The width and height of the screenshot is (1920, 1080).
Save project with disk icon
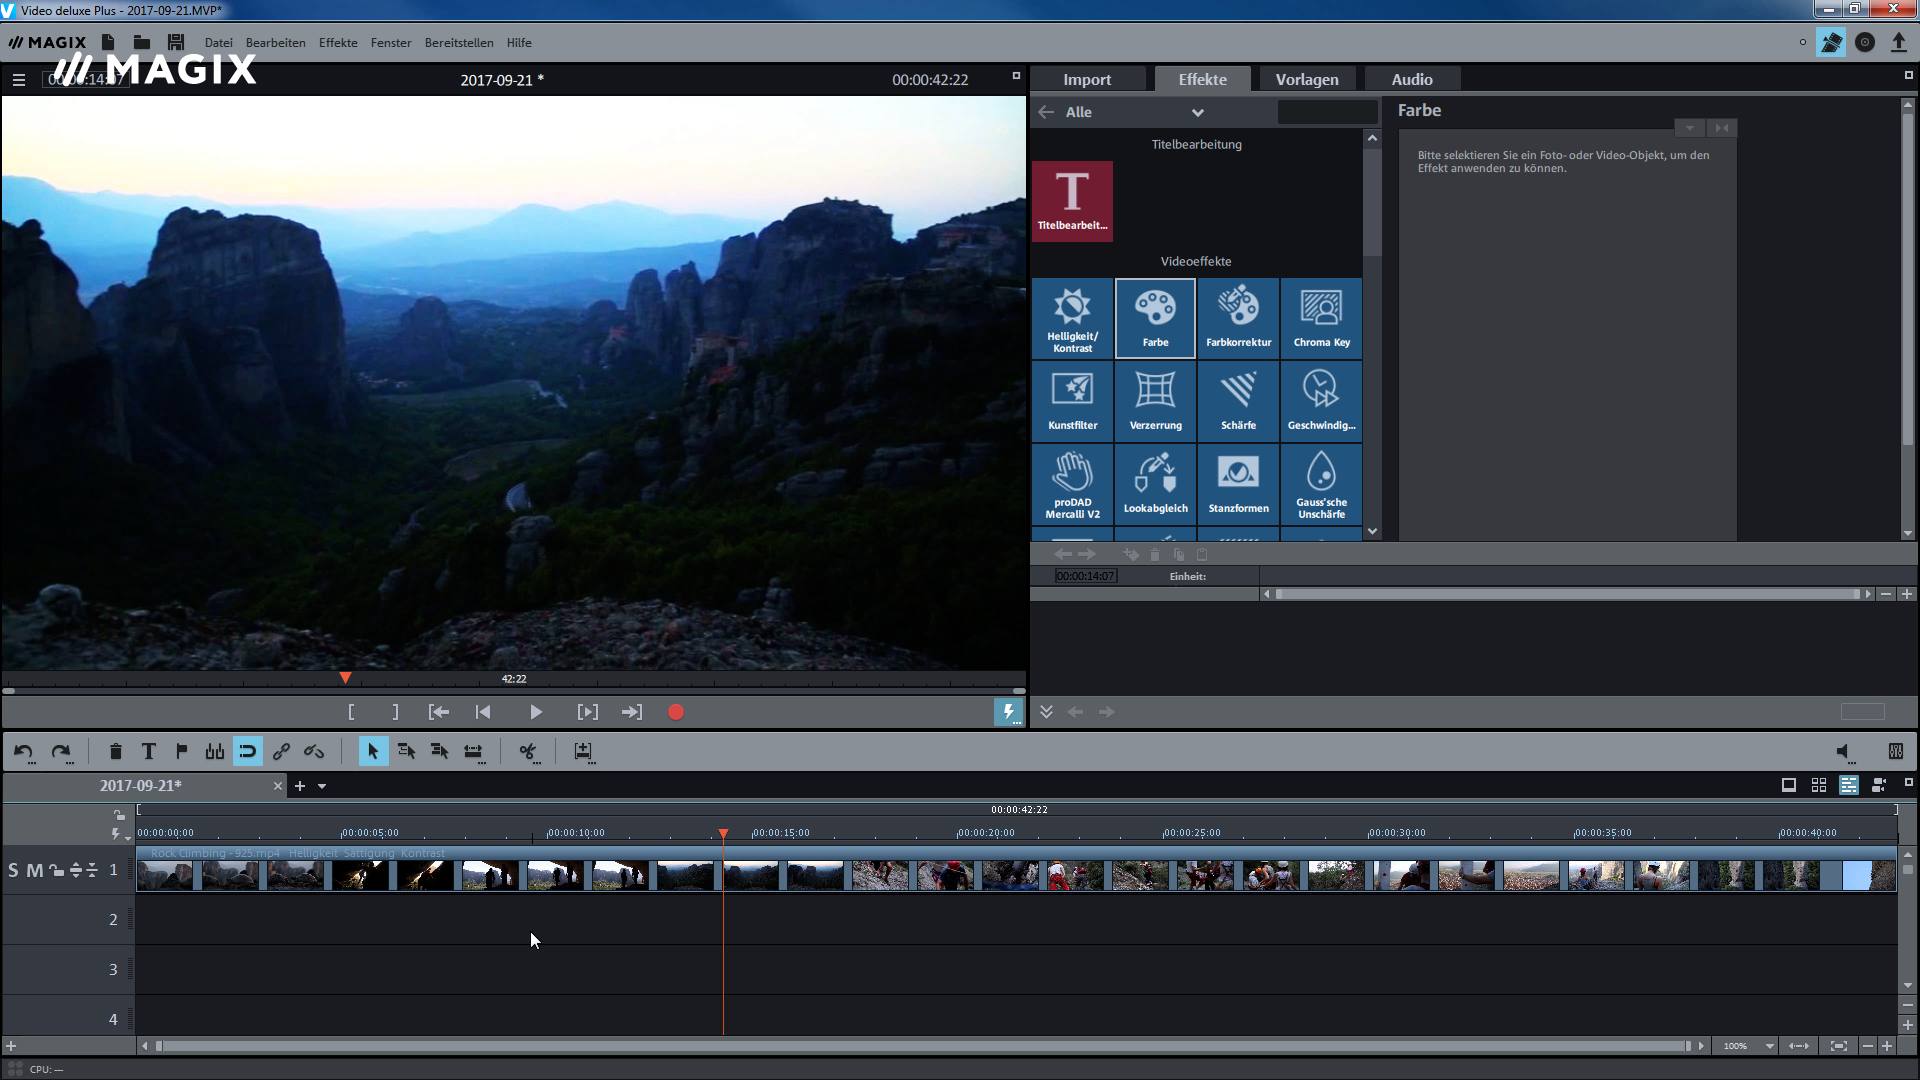click(x=176, y=42)
